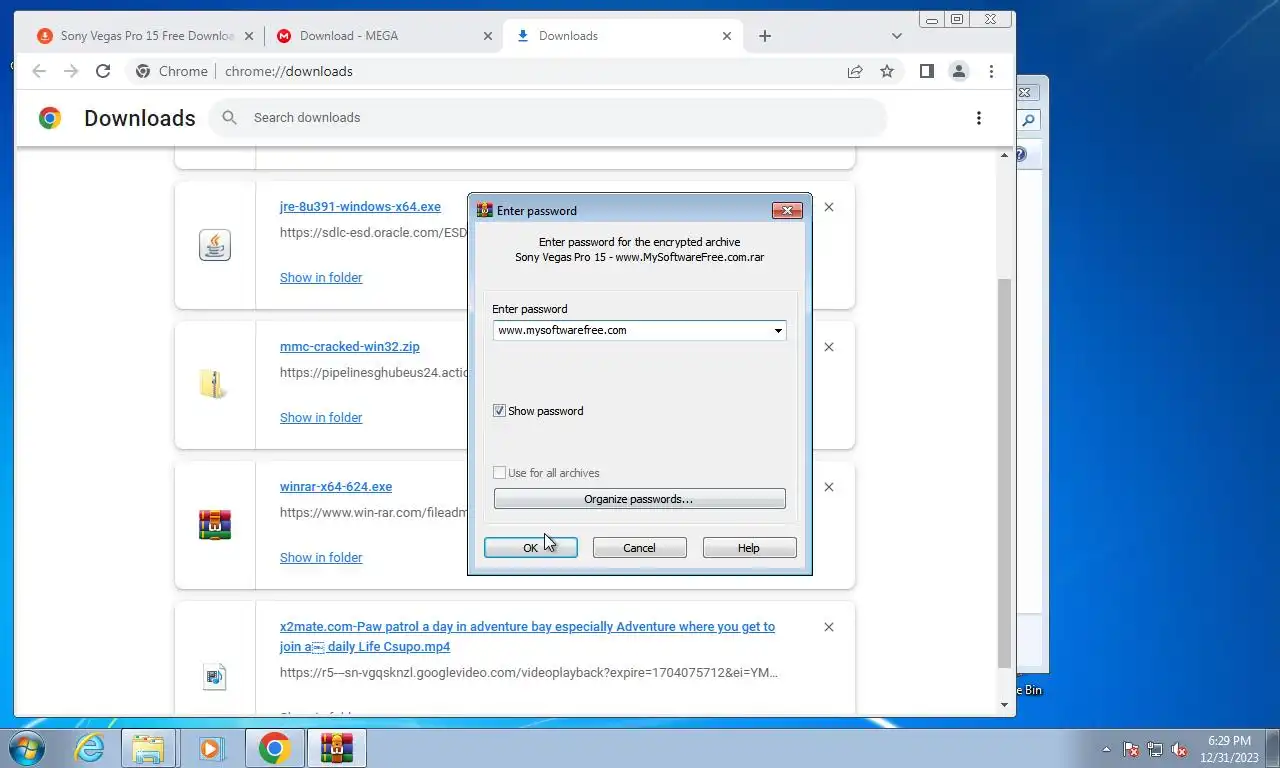Toggle Use for all archives checkbox

[499, 473]
